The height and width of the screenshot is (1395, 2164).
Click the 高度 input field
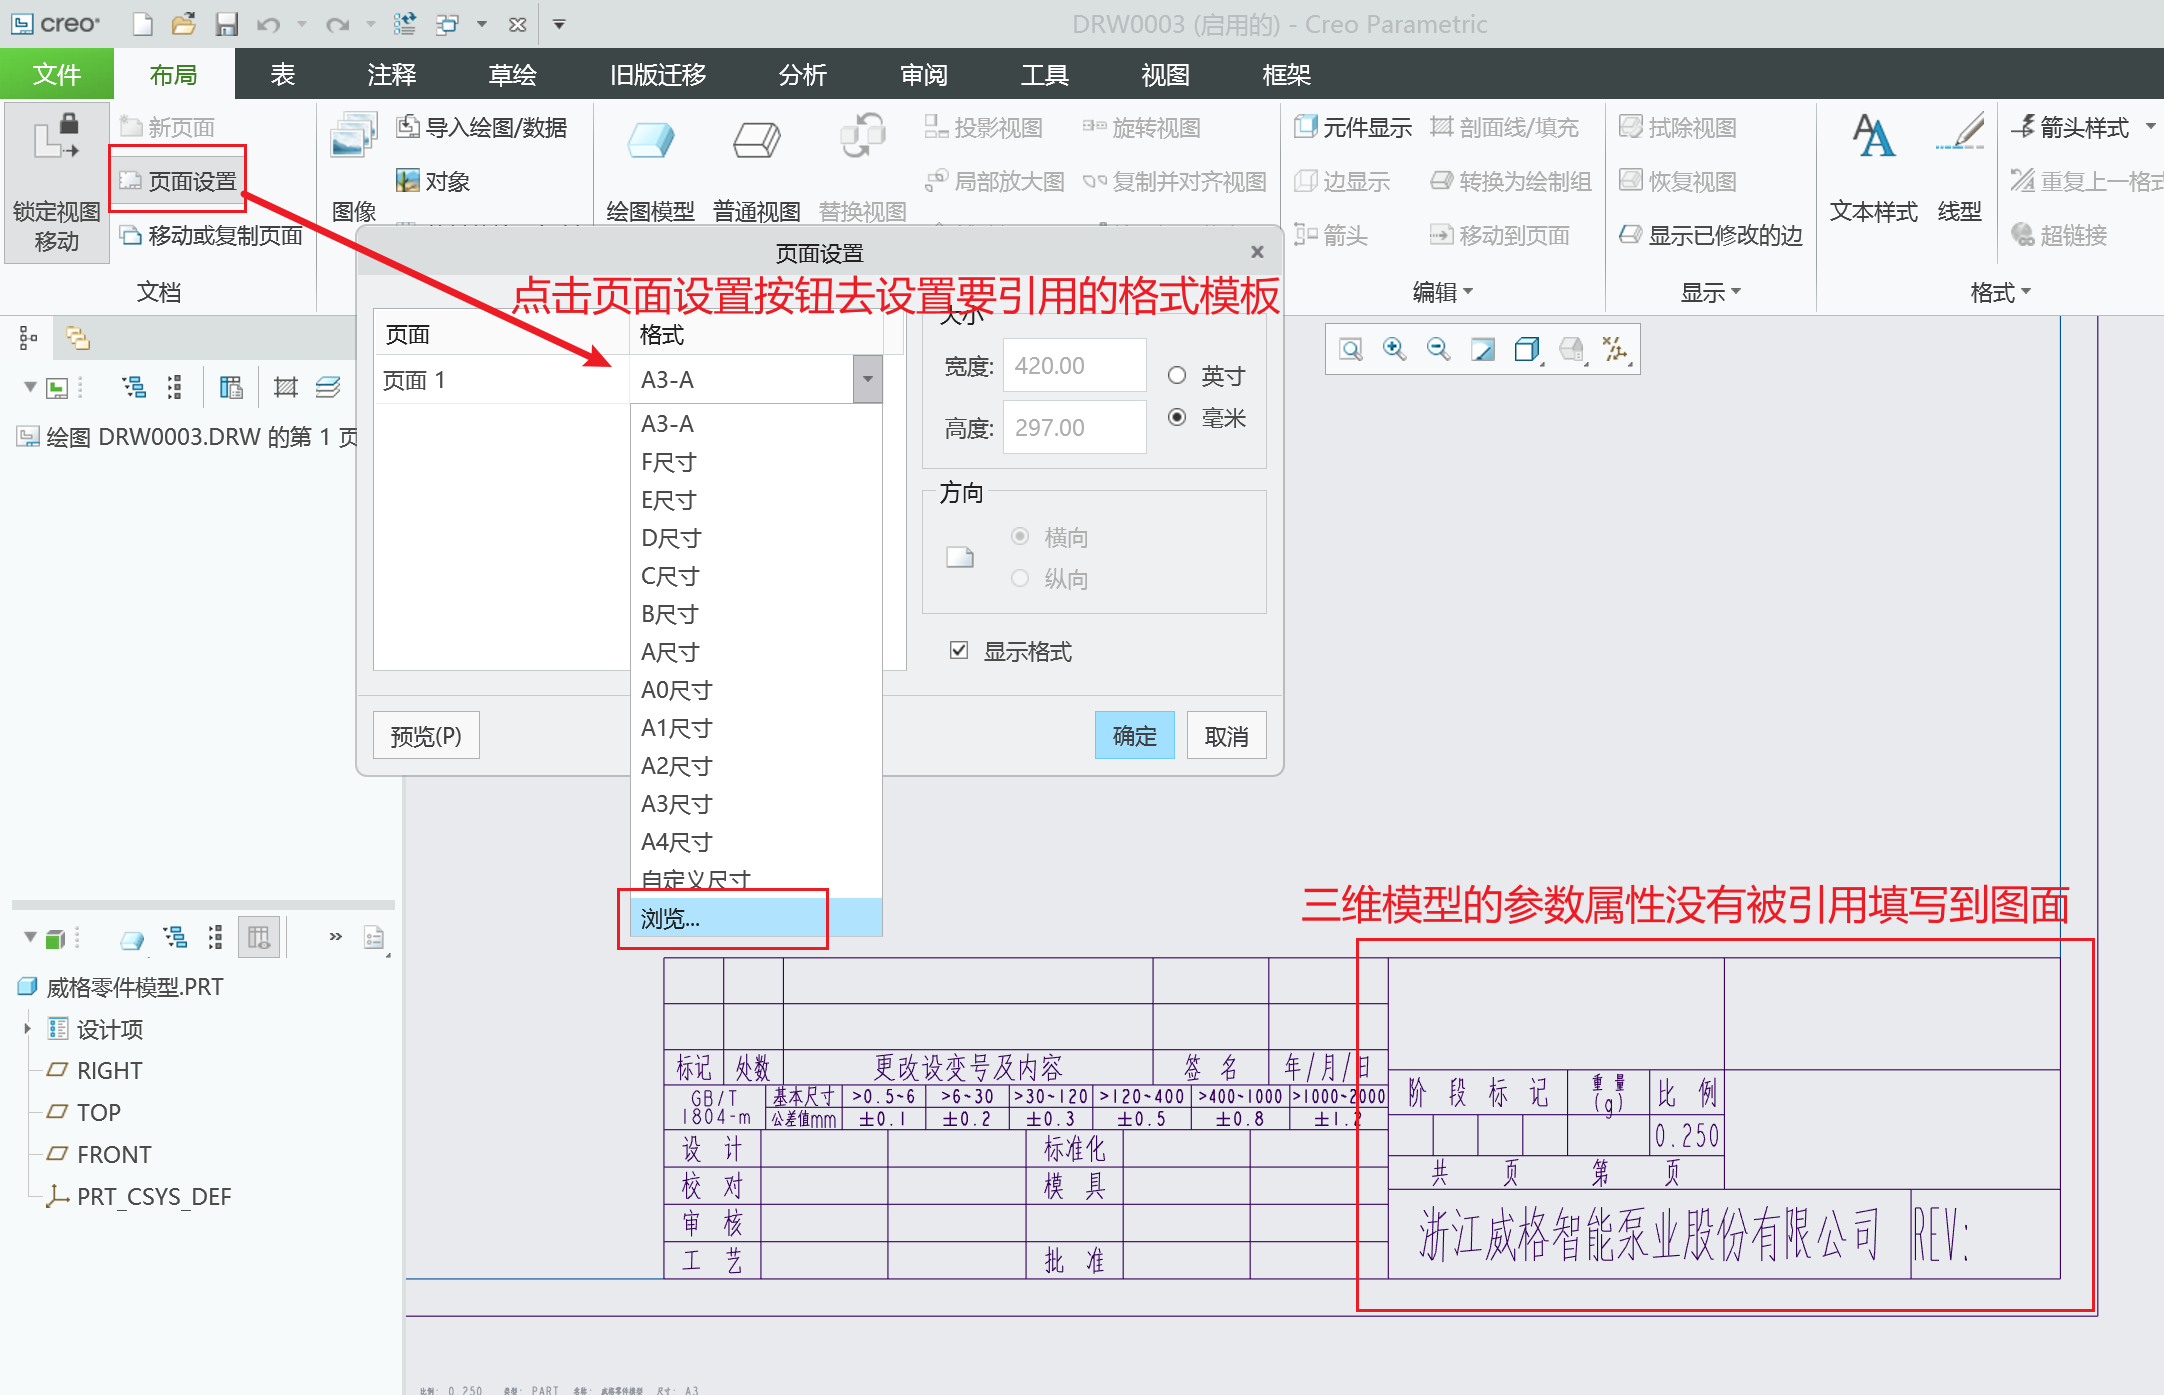click(x=1074, y=427)
